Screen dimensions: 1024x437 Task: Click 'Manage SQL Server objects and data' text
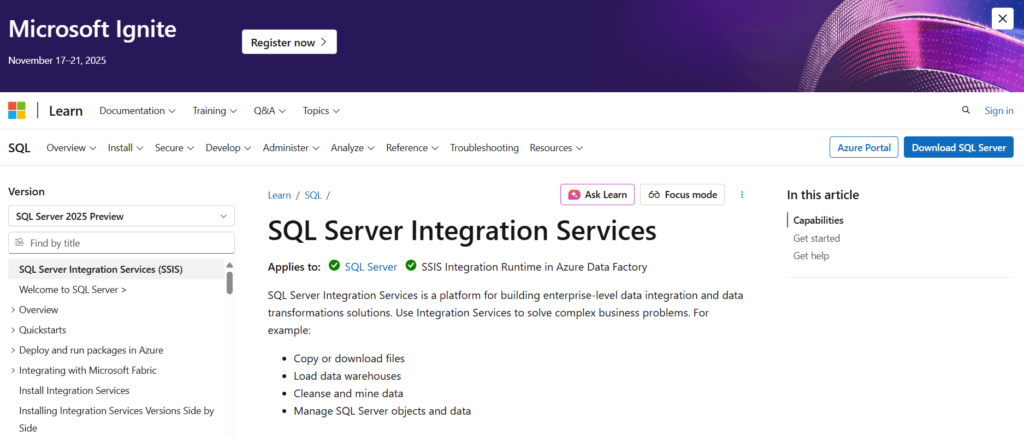point(382,412)
